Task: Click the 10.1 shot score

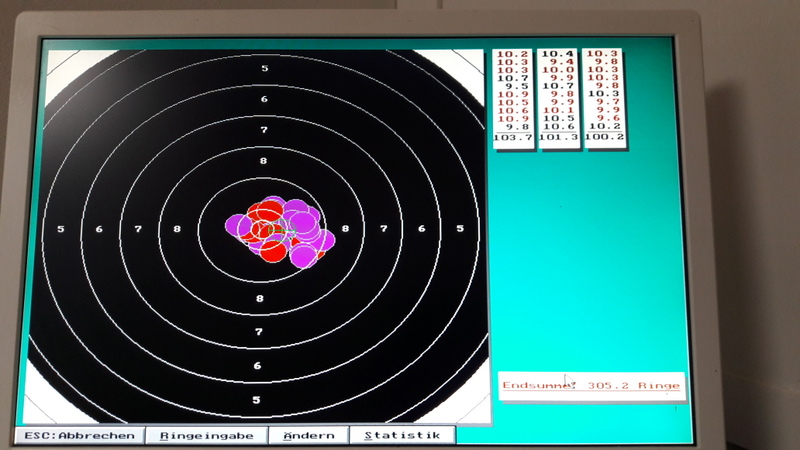Action: click(559, 110)
